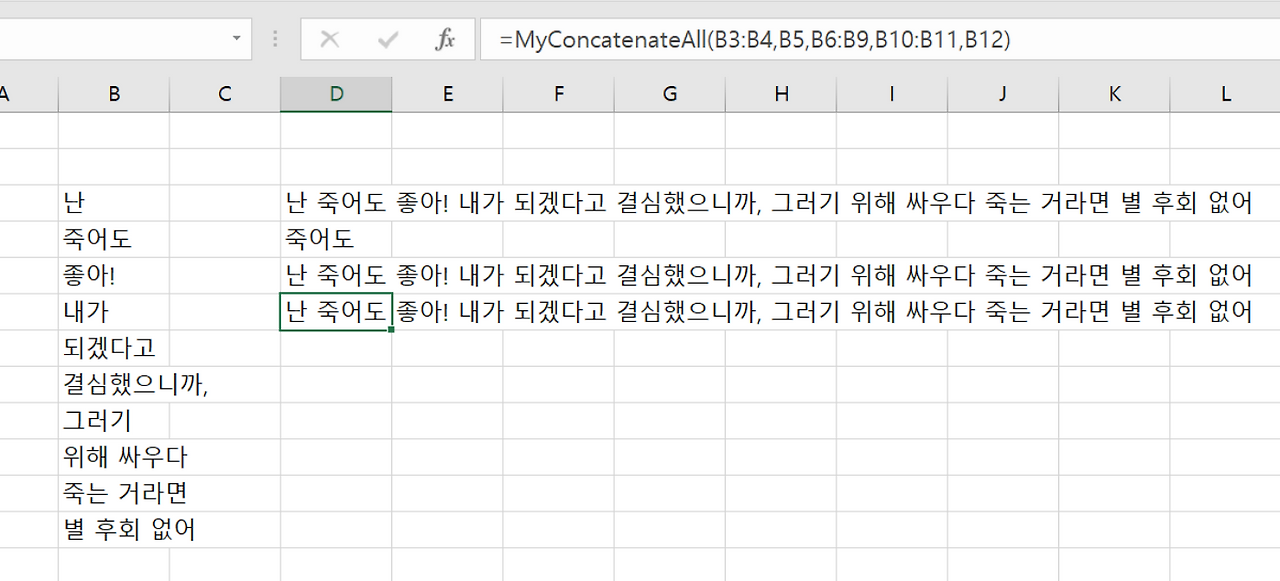Viewport: 1280px width, 581px height.
Task: Click the Enter (checkmark) icon beside formula bar
Action: pyautogui.click(x=386, y=39)
